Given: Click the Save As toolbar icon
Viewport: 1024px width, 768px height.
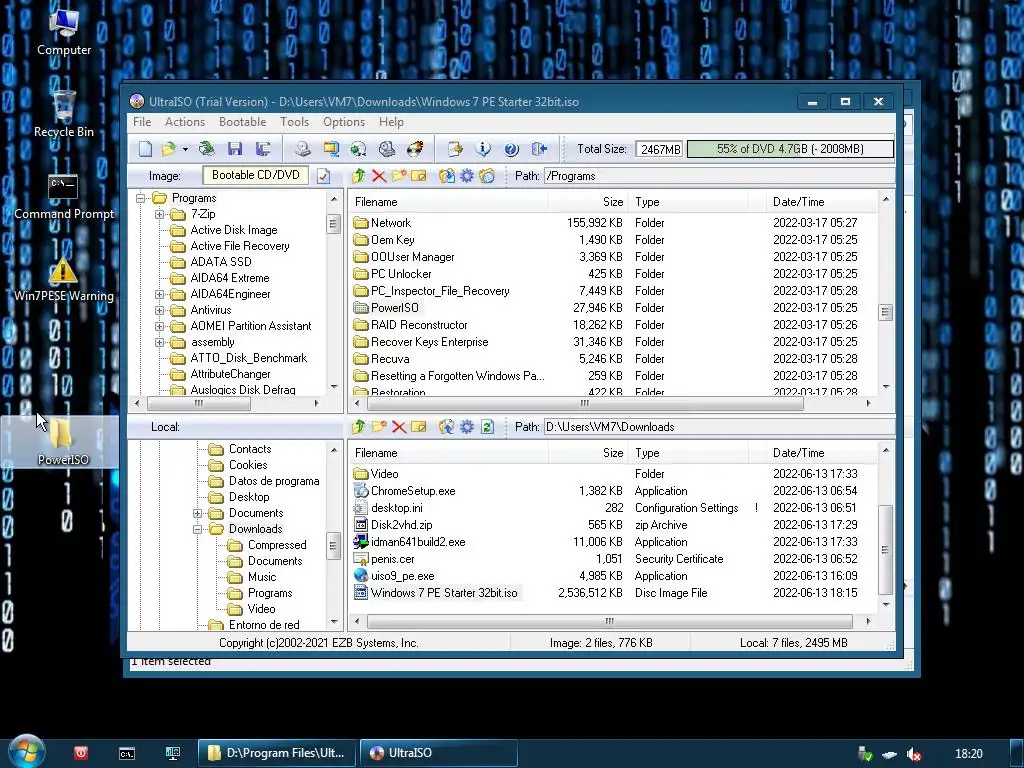Looking at the screenshot, I should tap(263, 149).
